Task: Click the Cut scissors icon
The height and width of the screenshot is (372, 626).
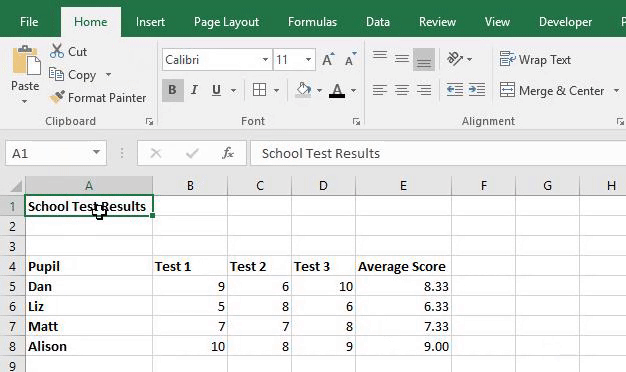Action: (57, 51)
